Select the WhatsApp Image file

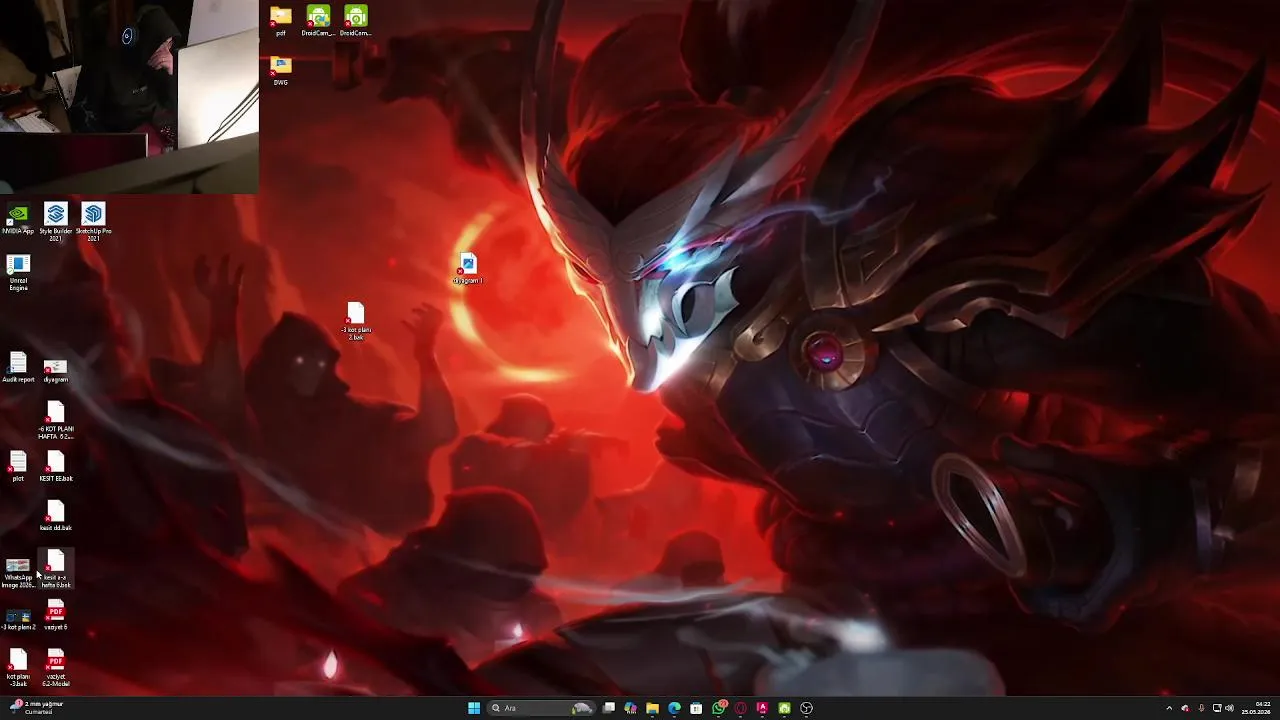[18, 573]
